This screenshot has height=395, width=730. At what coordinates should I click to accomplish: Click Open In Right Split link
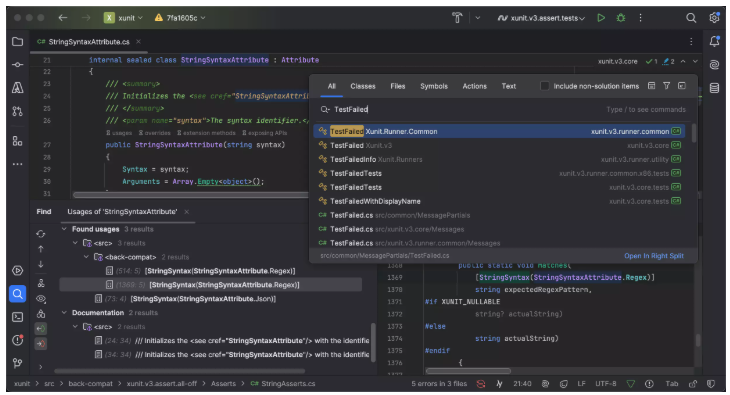[654, 256]
